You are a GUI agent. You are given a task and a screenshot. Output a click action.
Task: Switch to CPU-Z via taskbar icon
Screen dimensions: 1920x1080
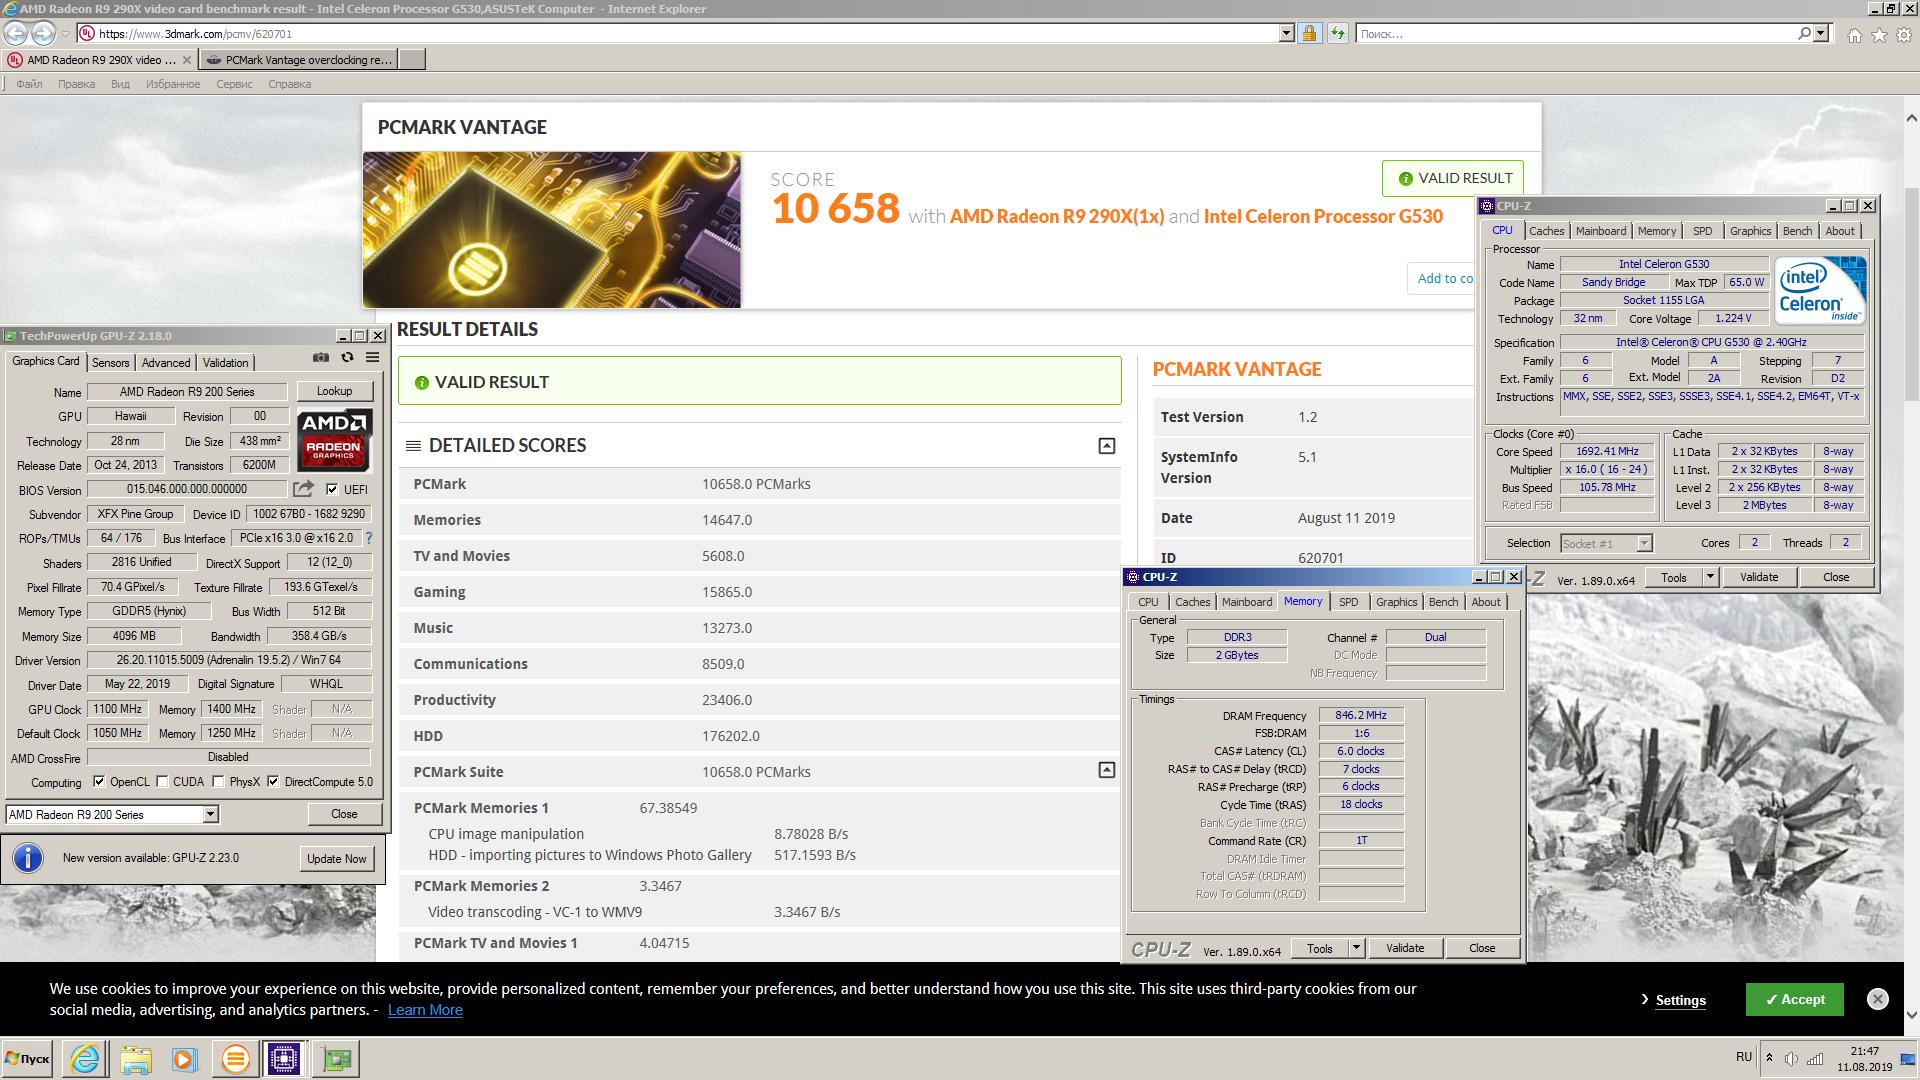click(x=284, y=1058)
